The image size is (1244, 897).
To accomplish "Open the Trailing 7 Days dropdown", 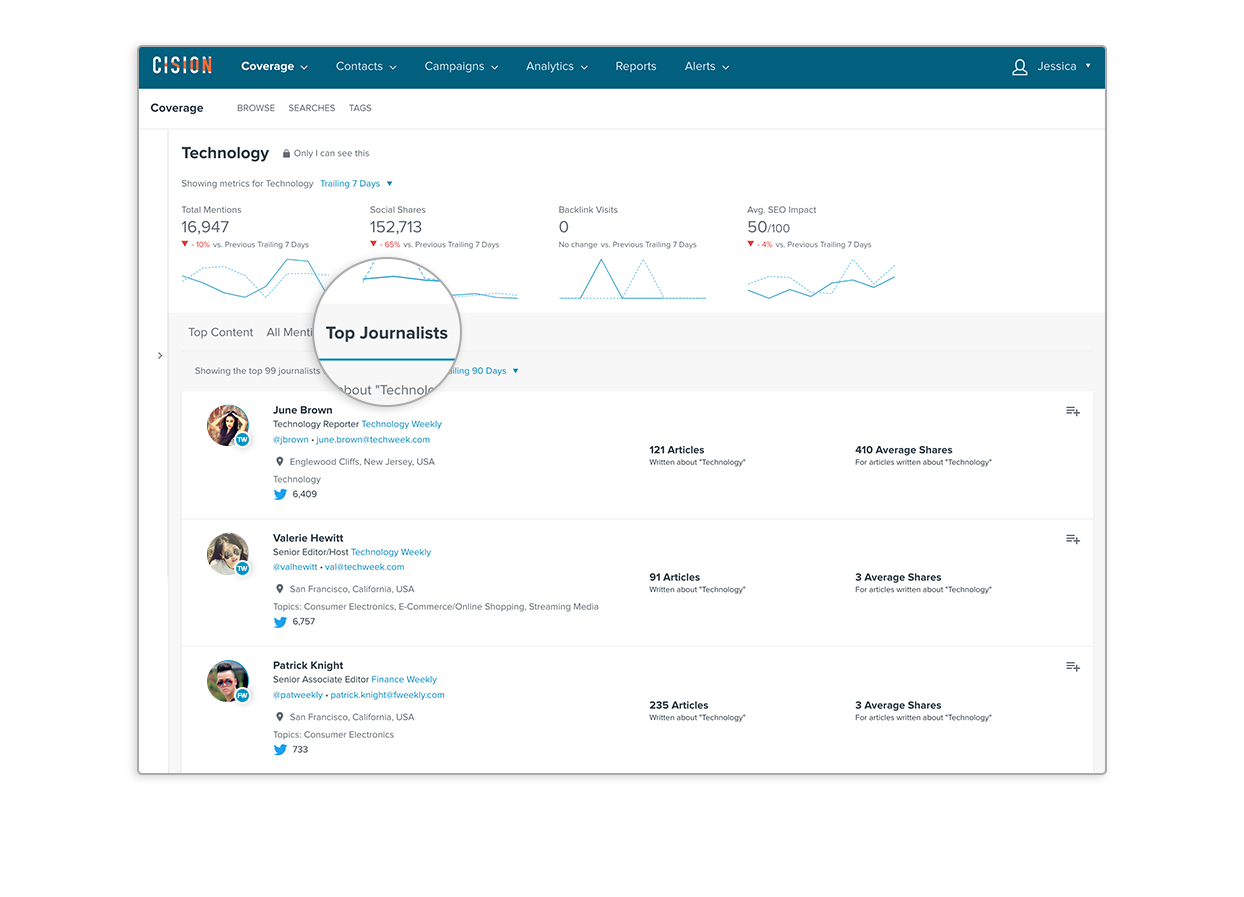I will coord(356,184).
